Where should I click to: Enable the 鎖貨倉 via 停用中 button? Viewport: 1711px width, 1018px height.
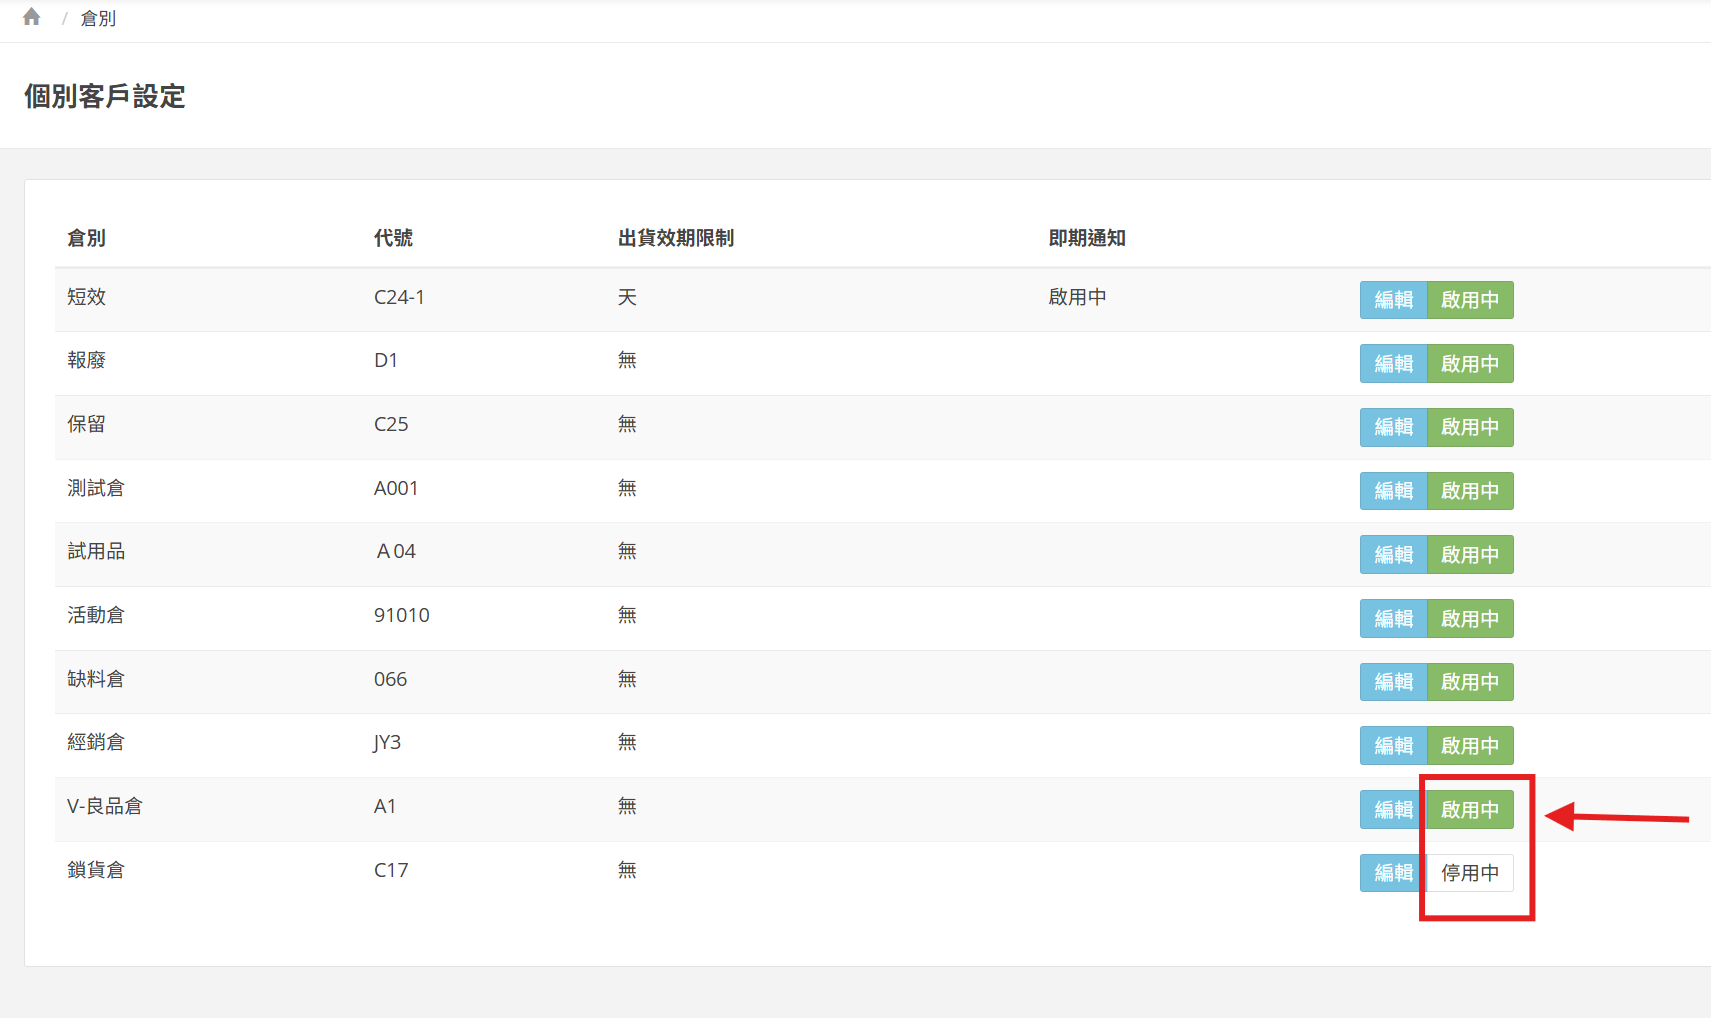coord(1469,873)
